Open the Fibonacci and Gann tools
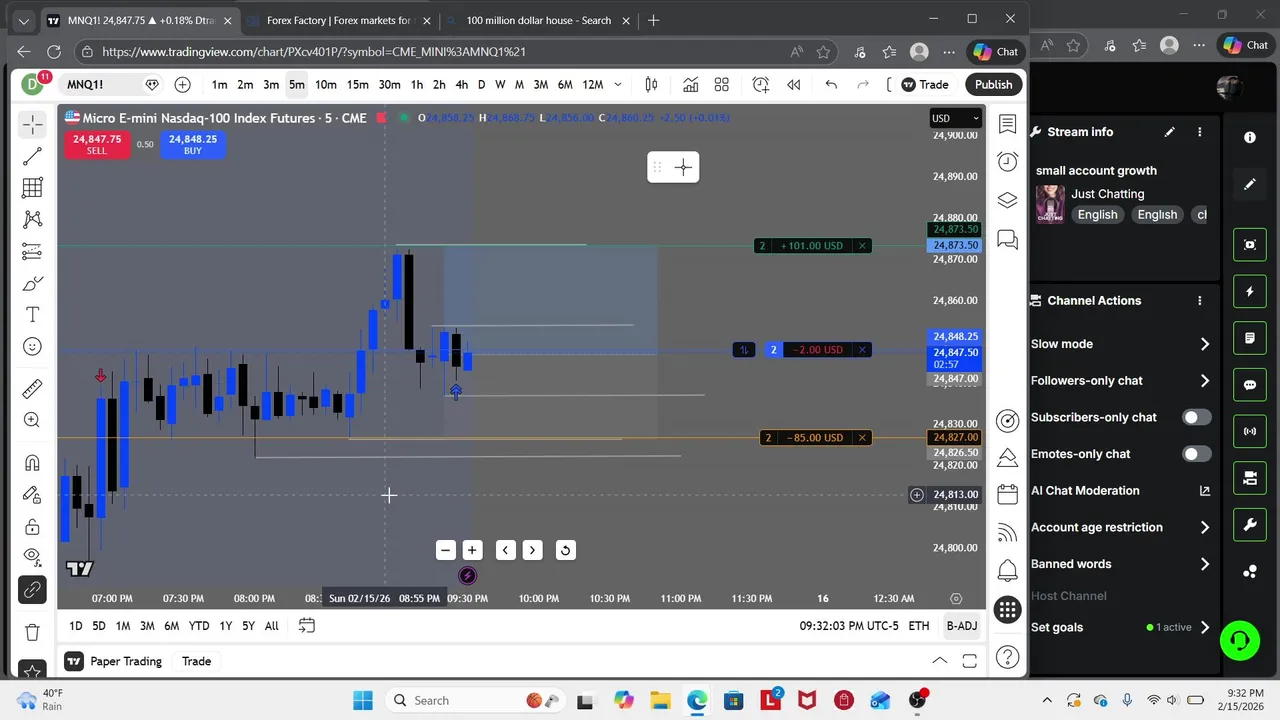Viewport: 1280px width, 720px height. point(32,188)
